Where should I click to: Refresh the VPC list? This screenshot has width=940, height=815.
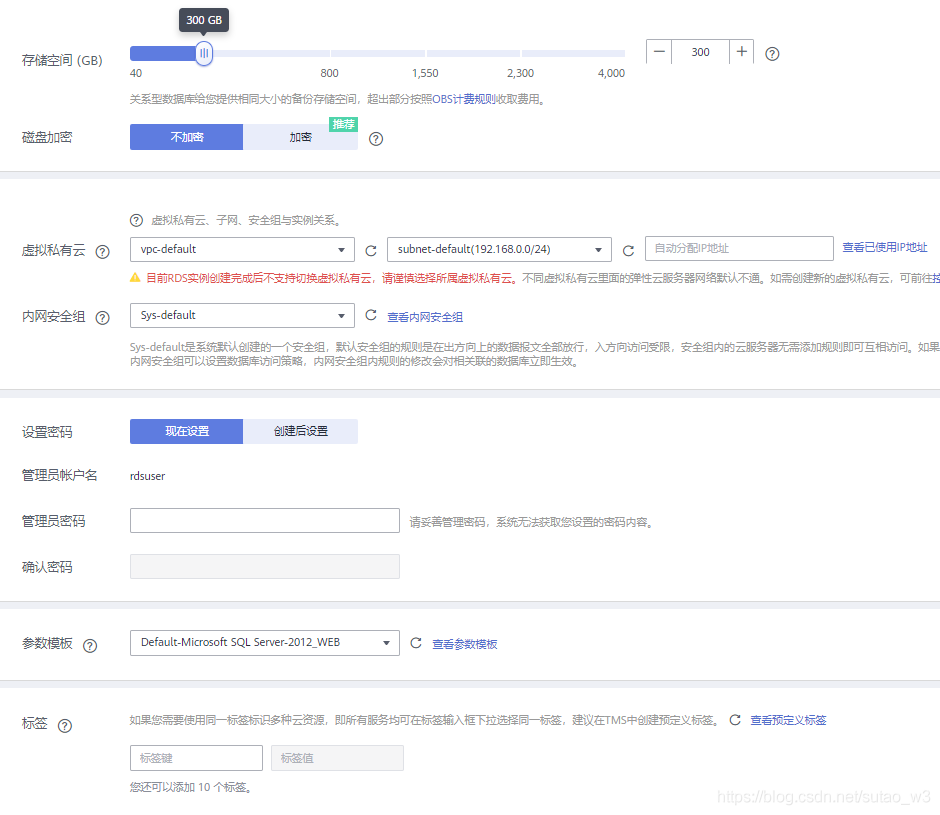point(371,251)
